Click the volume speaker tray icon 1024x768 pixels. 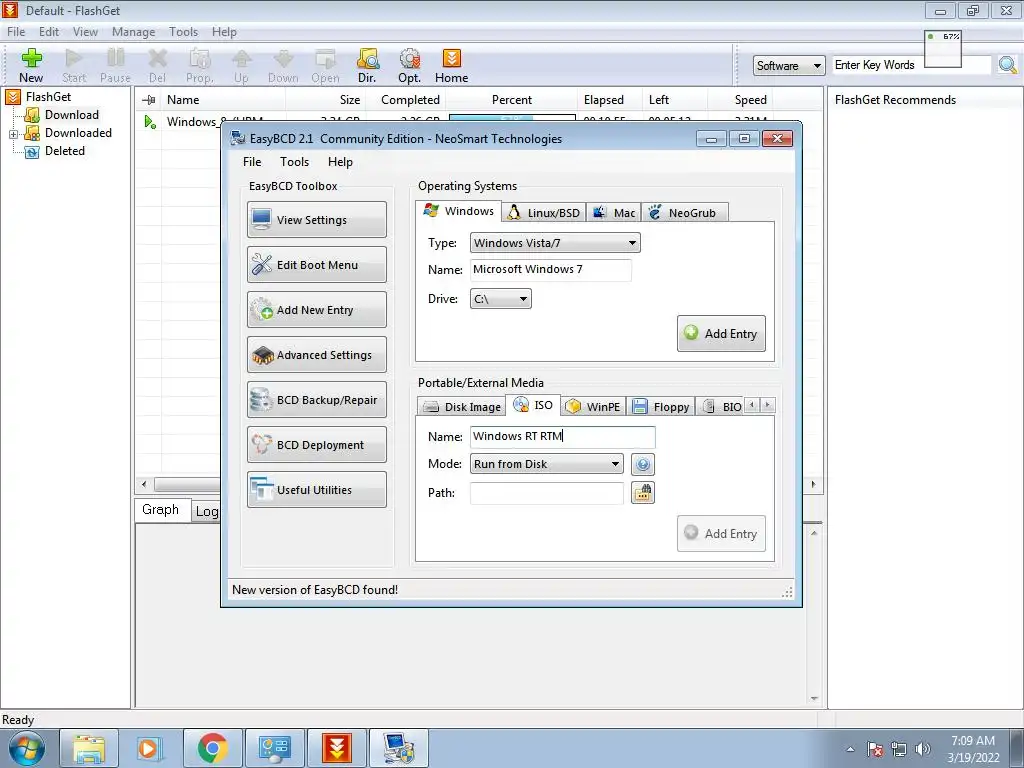923,749
